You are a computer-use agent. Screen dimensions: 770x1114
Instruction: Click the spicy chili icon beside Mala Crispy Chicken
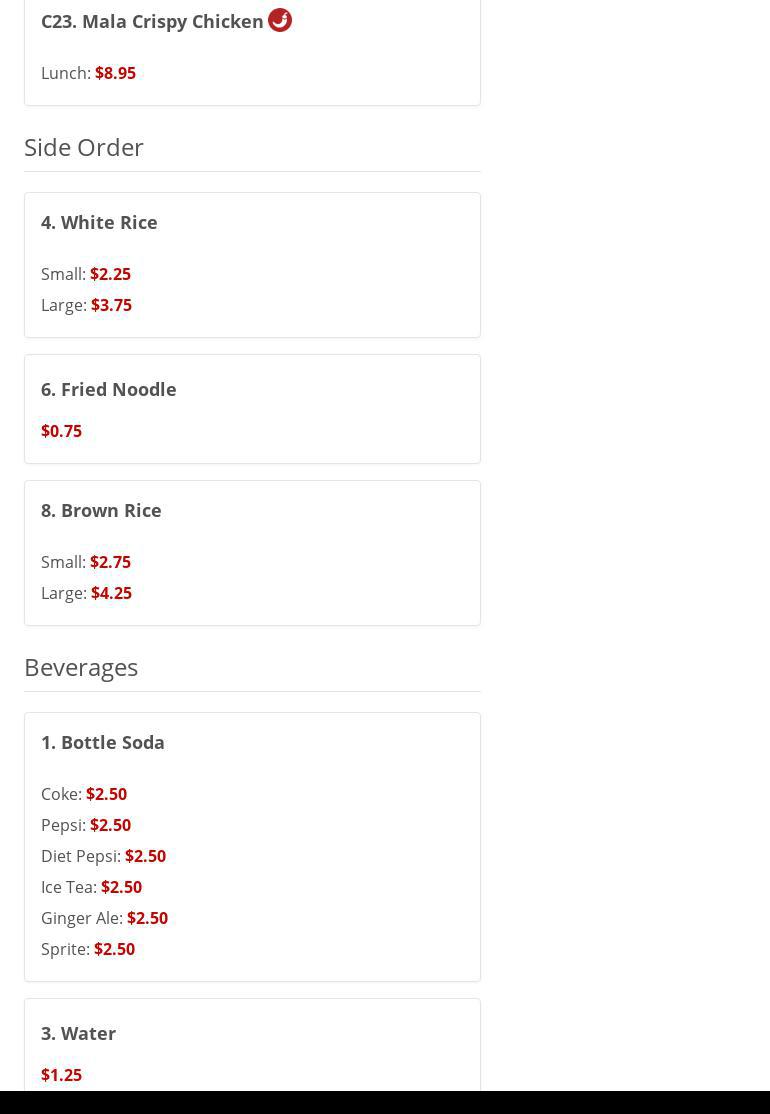[x=280, y=20]
